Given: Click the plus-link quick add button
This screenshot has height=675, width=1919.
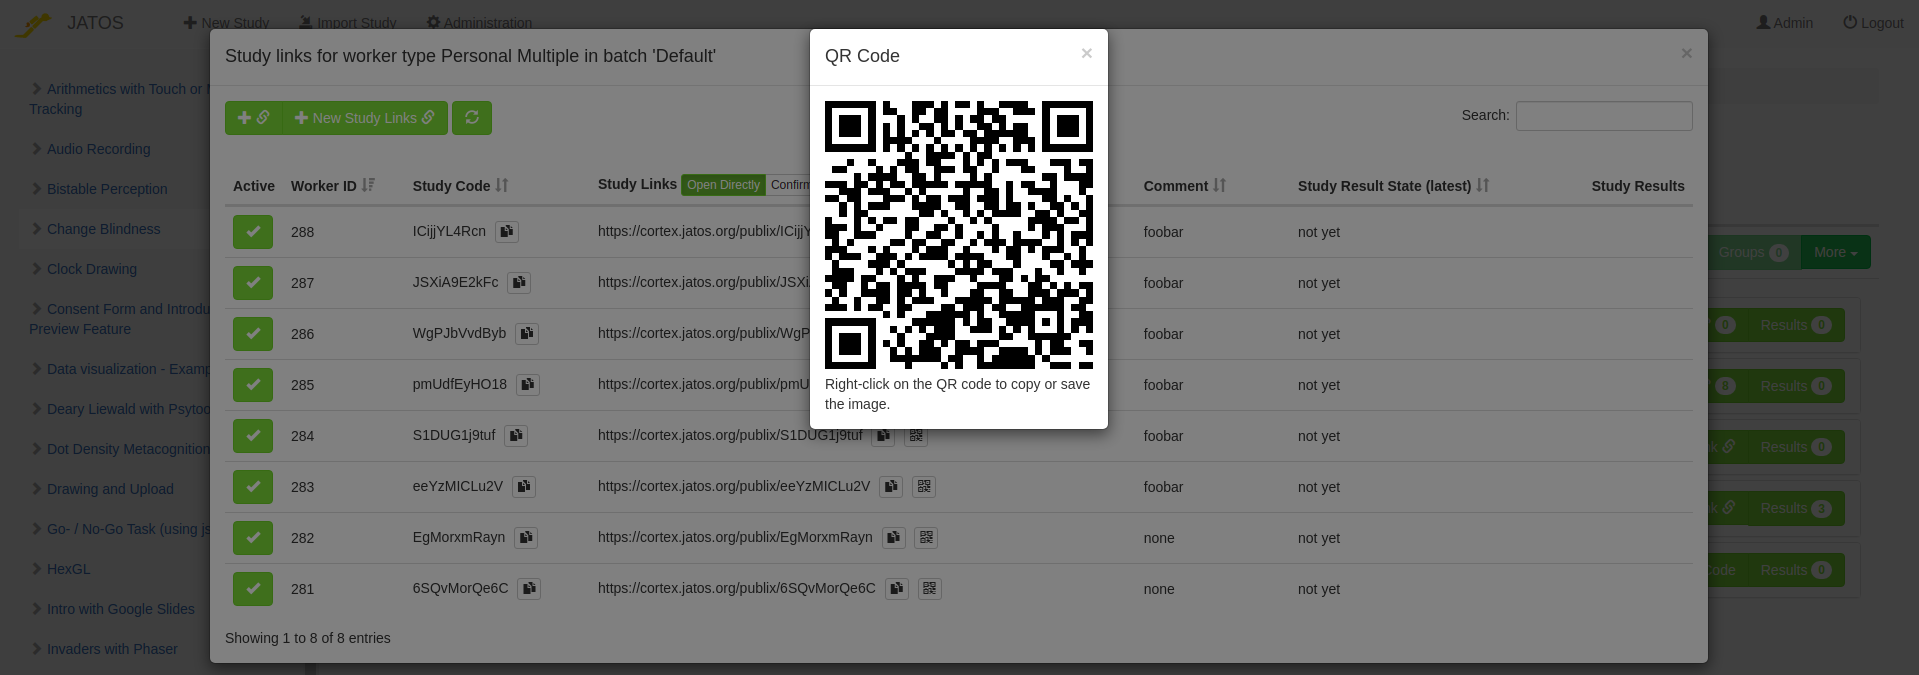Looking at the screenshot, I should click(x=254, y=118).
